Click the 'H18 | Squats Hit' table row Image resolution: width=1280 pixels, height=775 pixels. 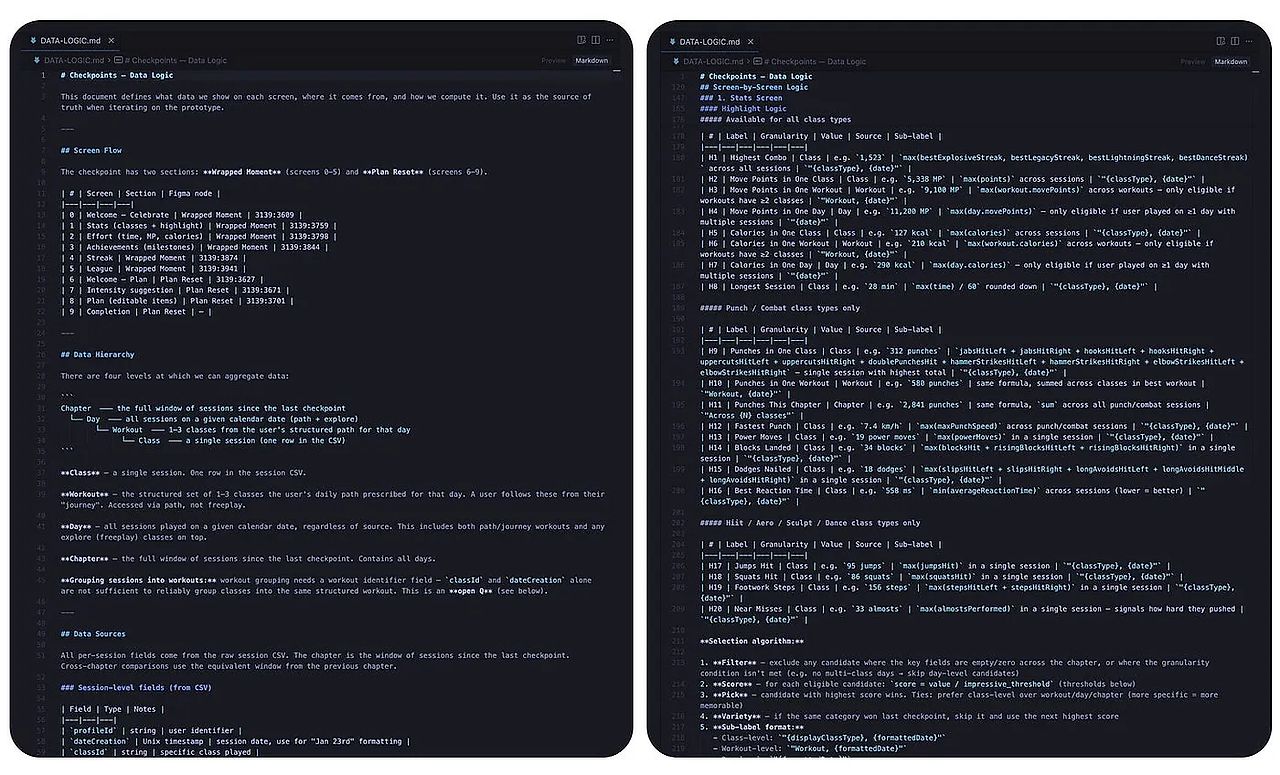942,577
